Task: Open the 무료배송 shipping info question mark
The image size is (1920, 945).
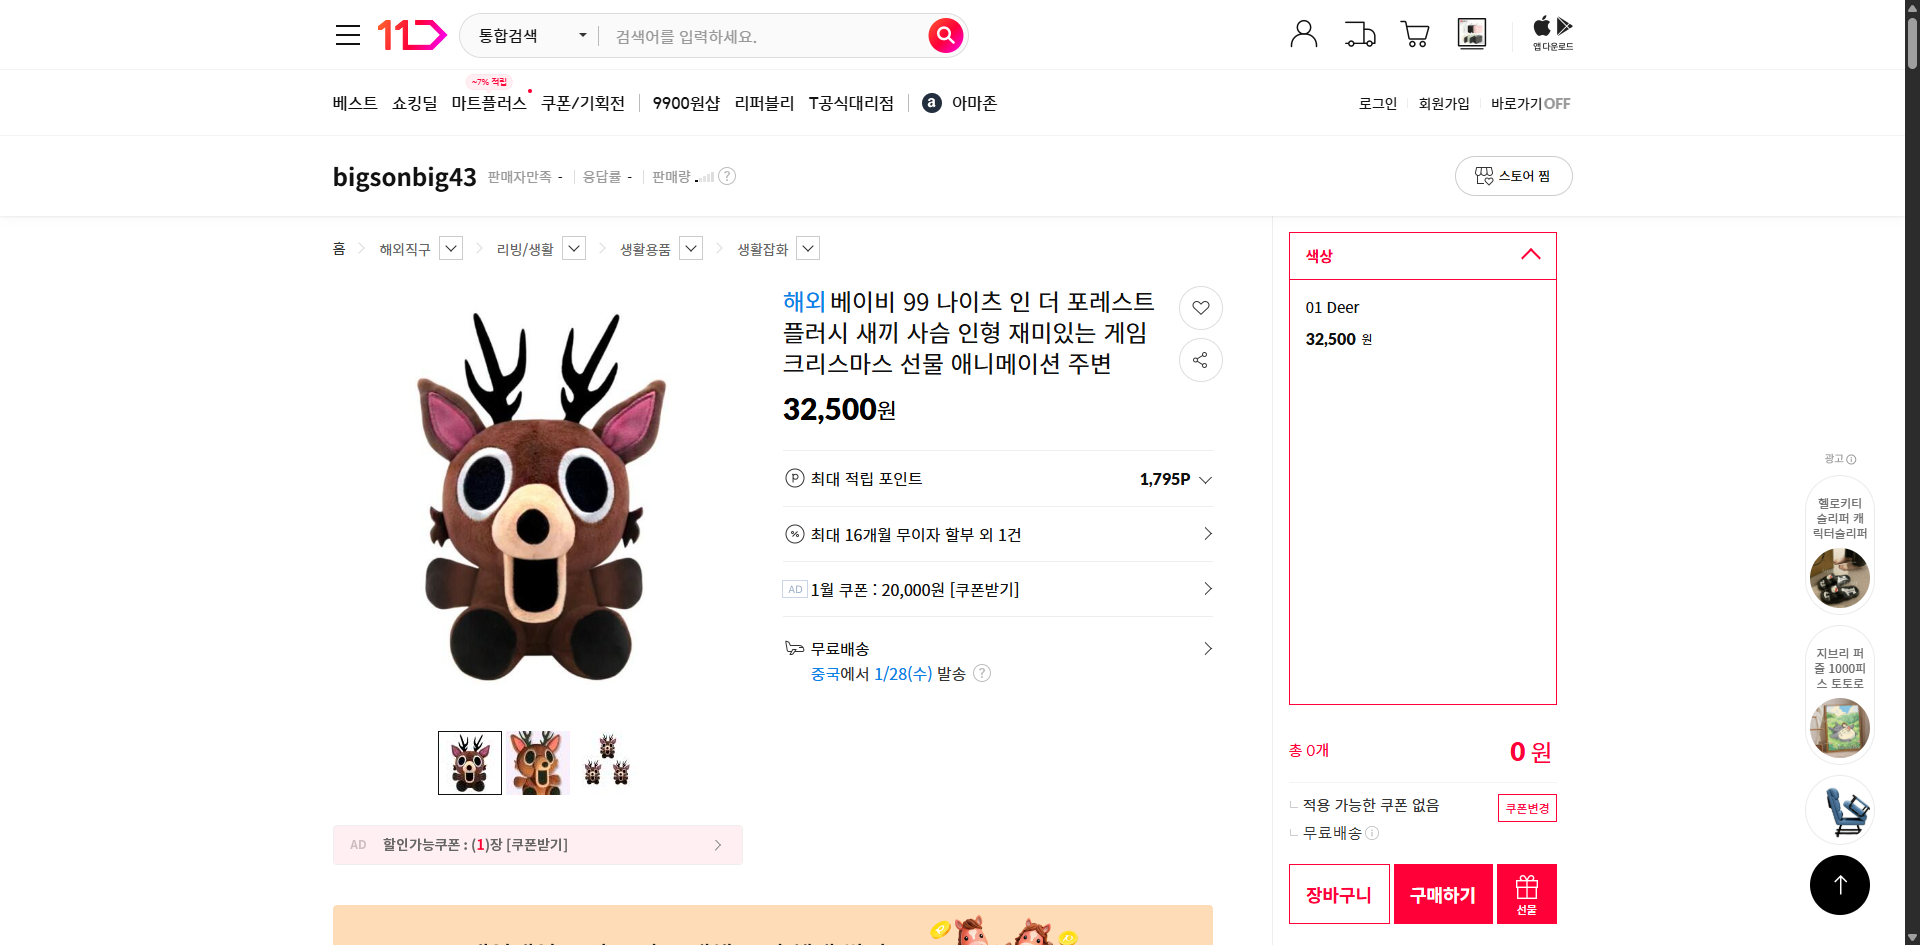Action: [981, 673]
